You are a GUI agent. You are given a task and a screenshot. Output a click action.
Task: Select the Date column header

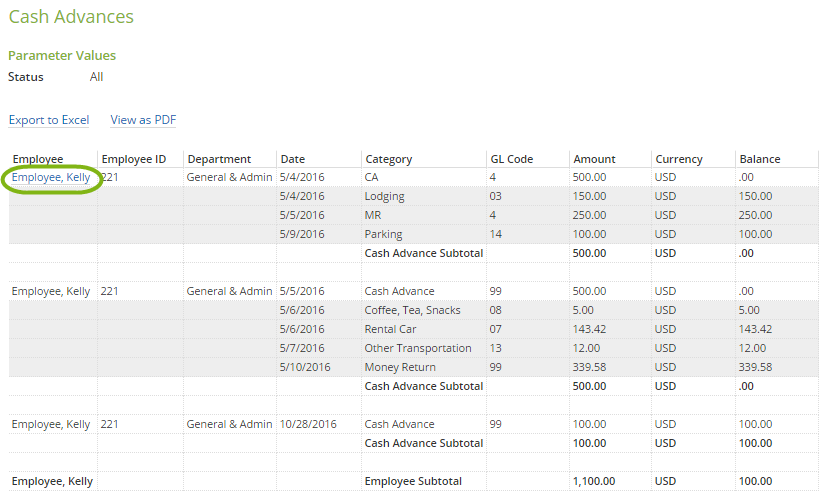pos(292,159)
